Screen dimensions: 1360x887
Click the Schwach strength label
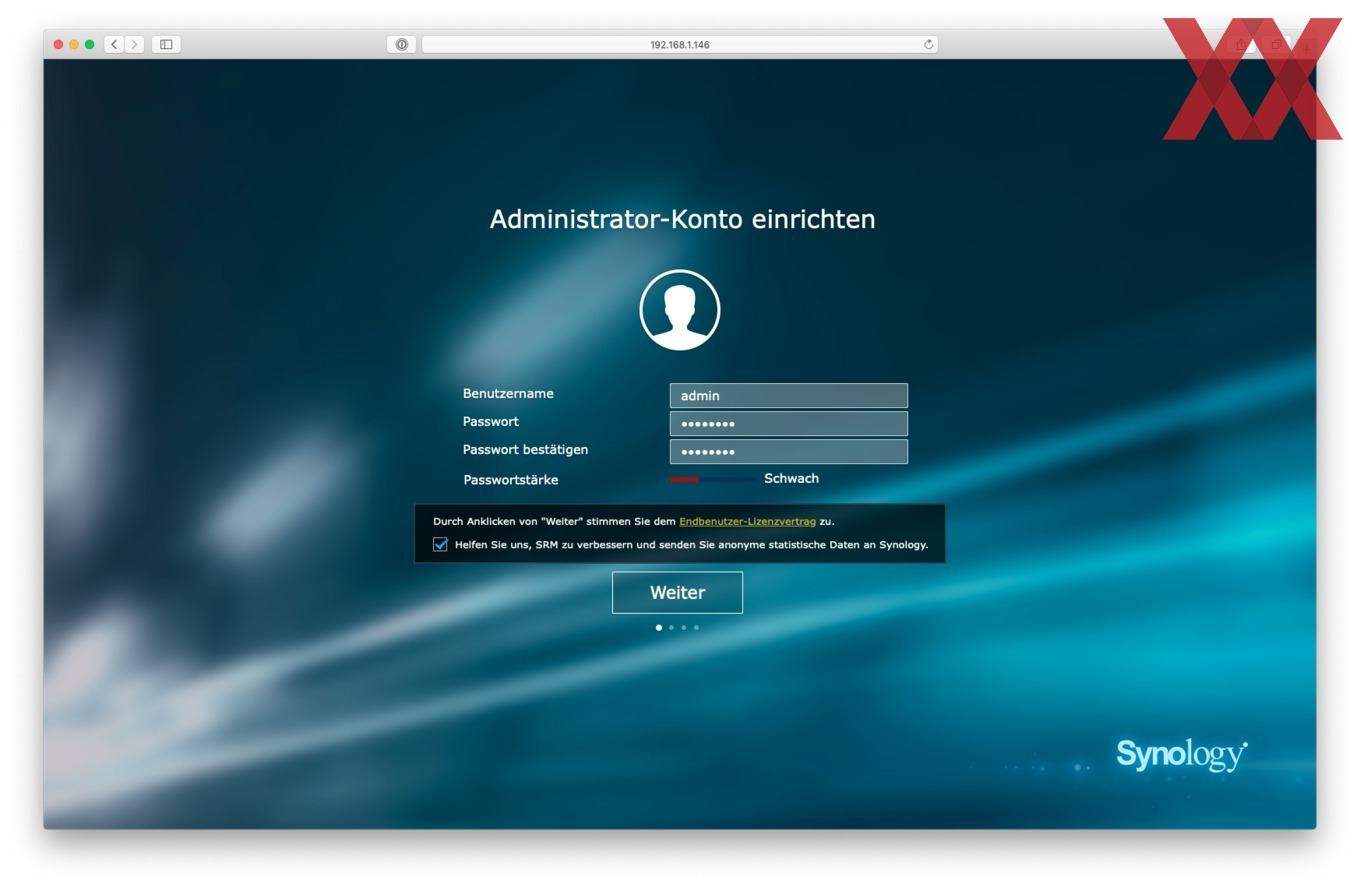click(x=791, y=478)
